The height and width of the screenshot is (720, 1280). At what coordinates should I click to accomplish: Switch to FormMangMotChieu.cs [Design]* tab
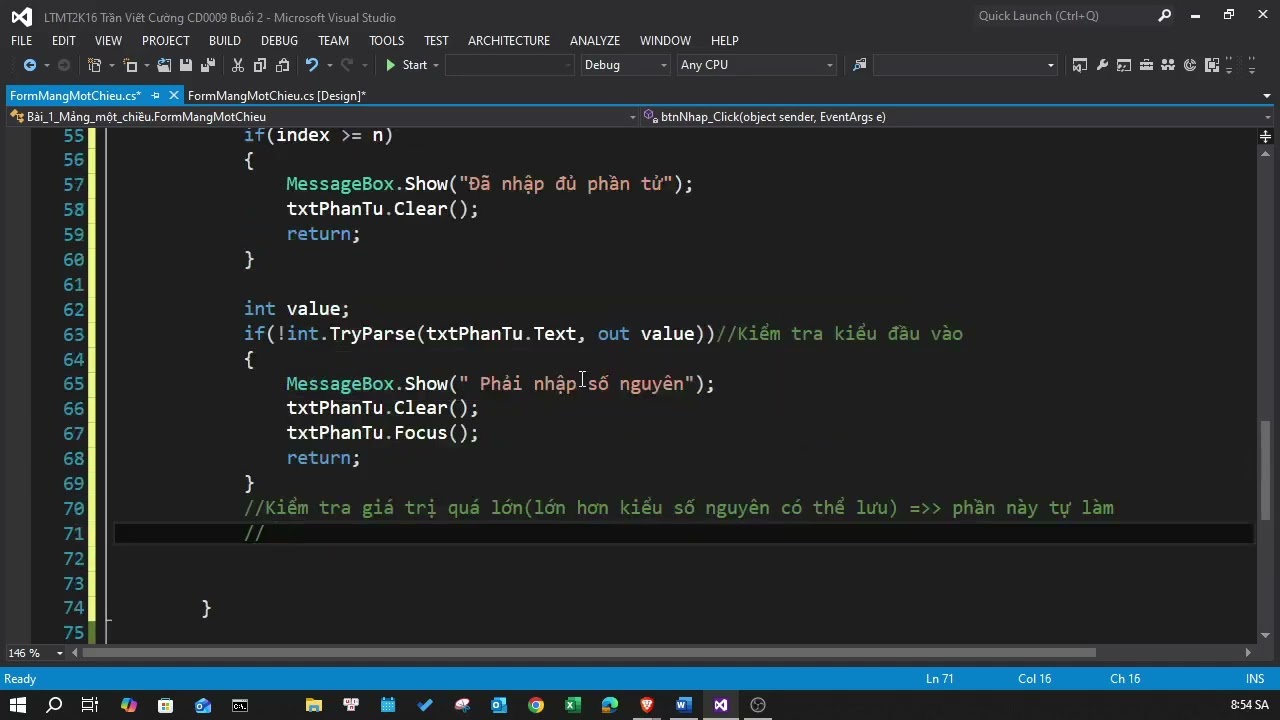pos(277,96)
